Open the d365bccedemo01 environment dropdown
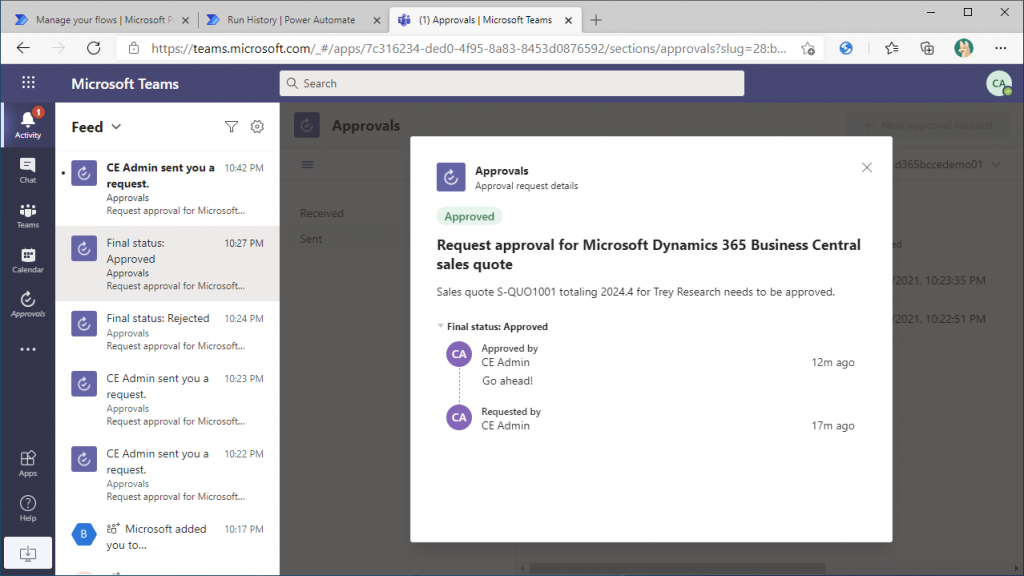This screenshot has height=576, width=1024. click(x=947, y=165)
